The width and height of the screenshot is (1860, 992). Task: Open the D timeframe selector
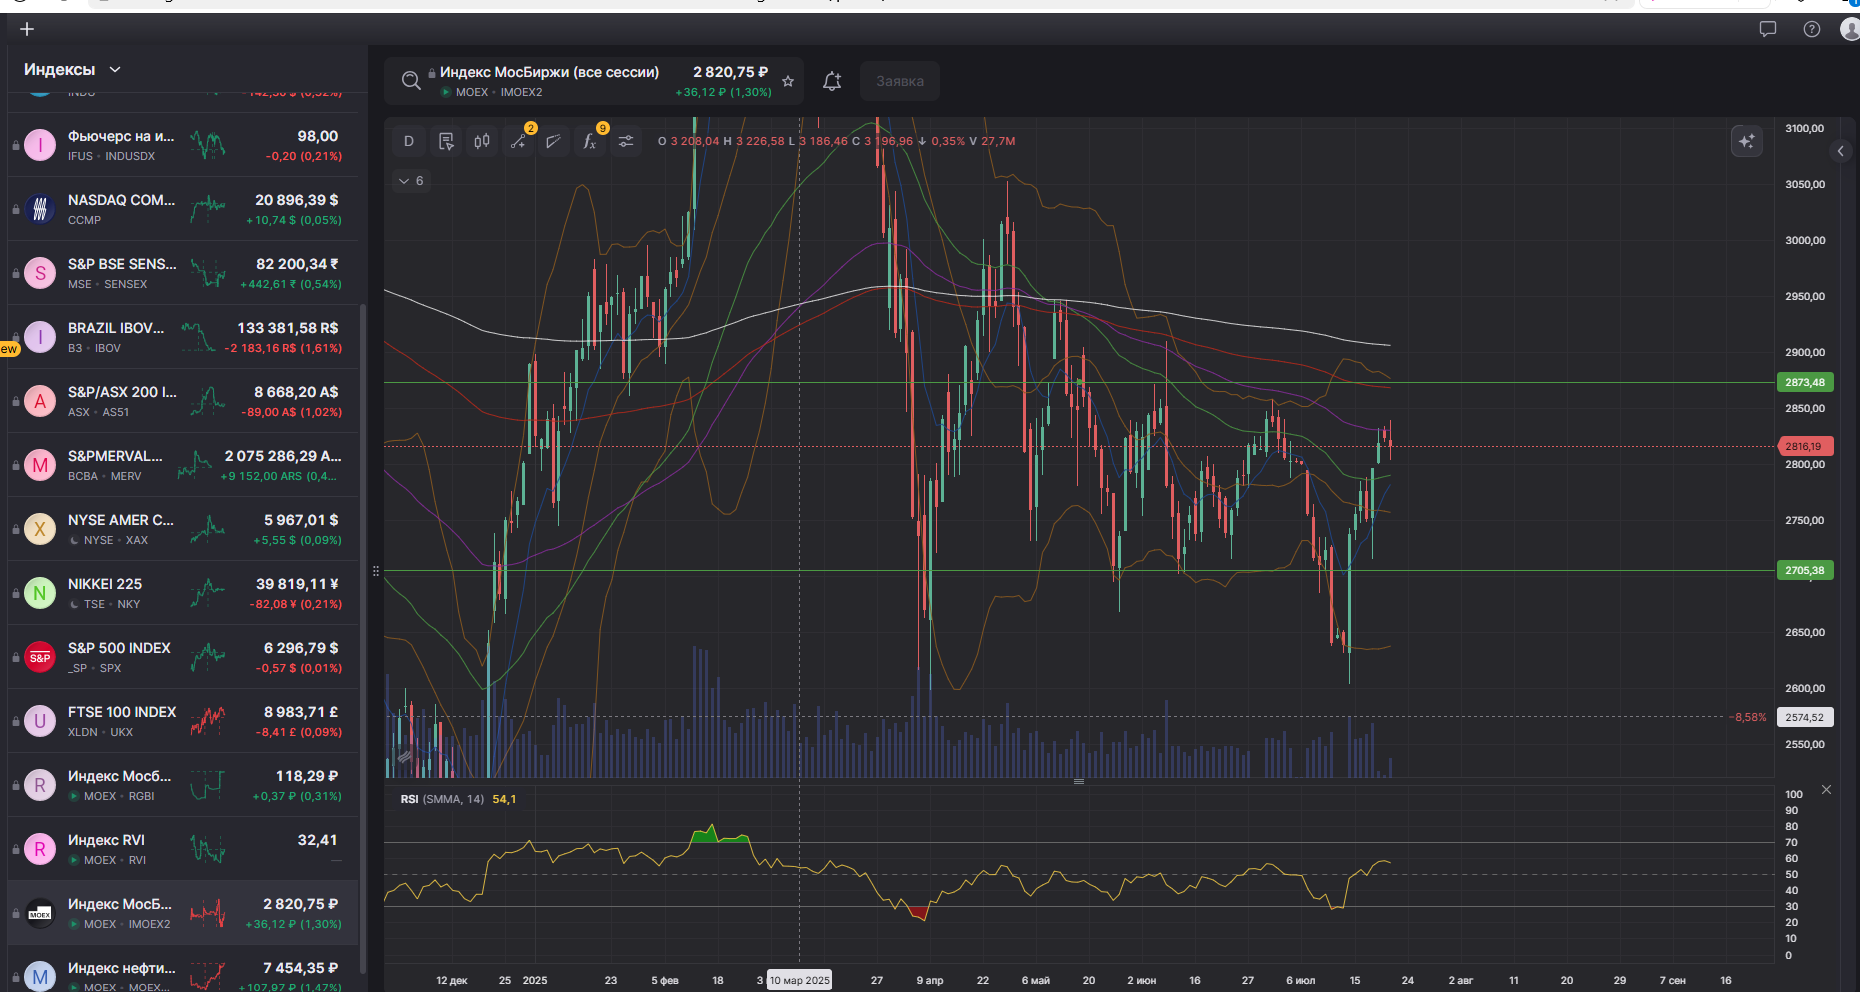pyautogui.click(x=409, y=141)
